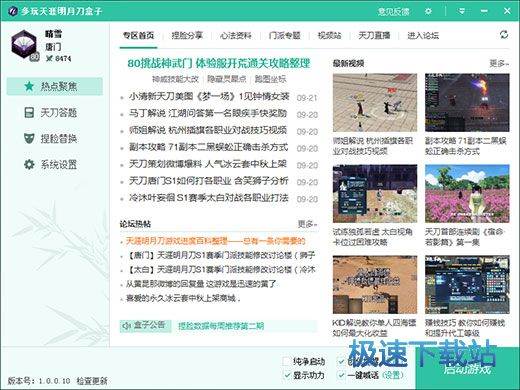
Task: Open the 天刀直播 tab
Action: point(374,35)
